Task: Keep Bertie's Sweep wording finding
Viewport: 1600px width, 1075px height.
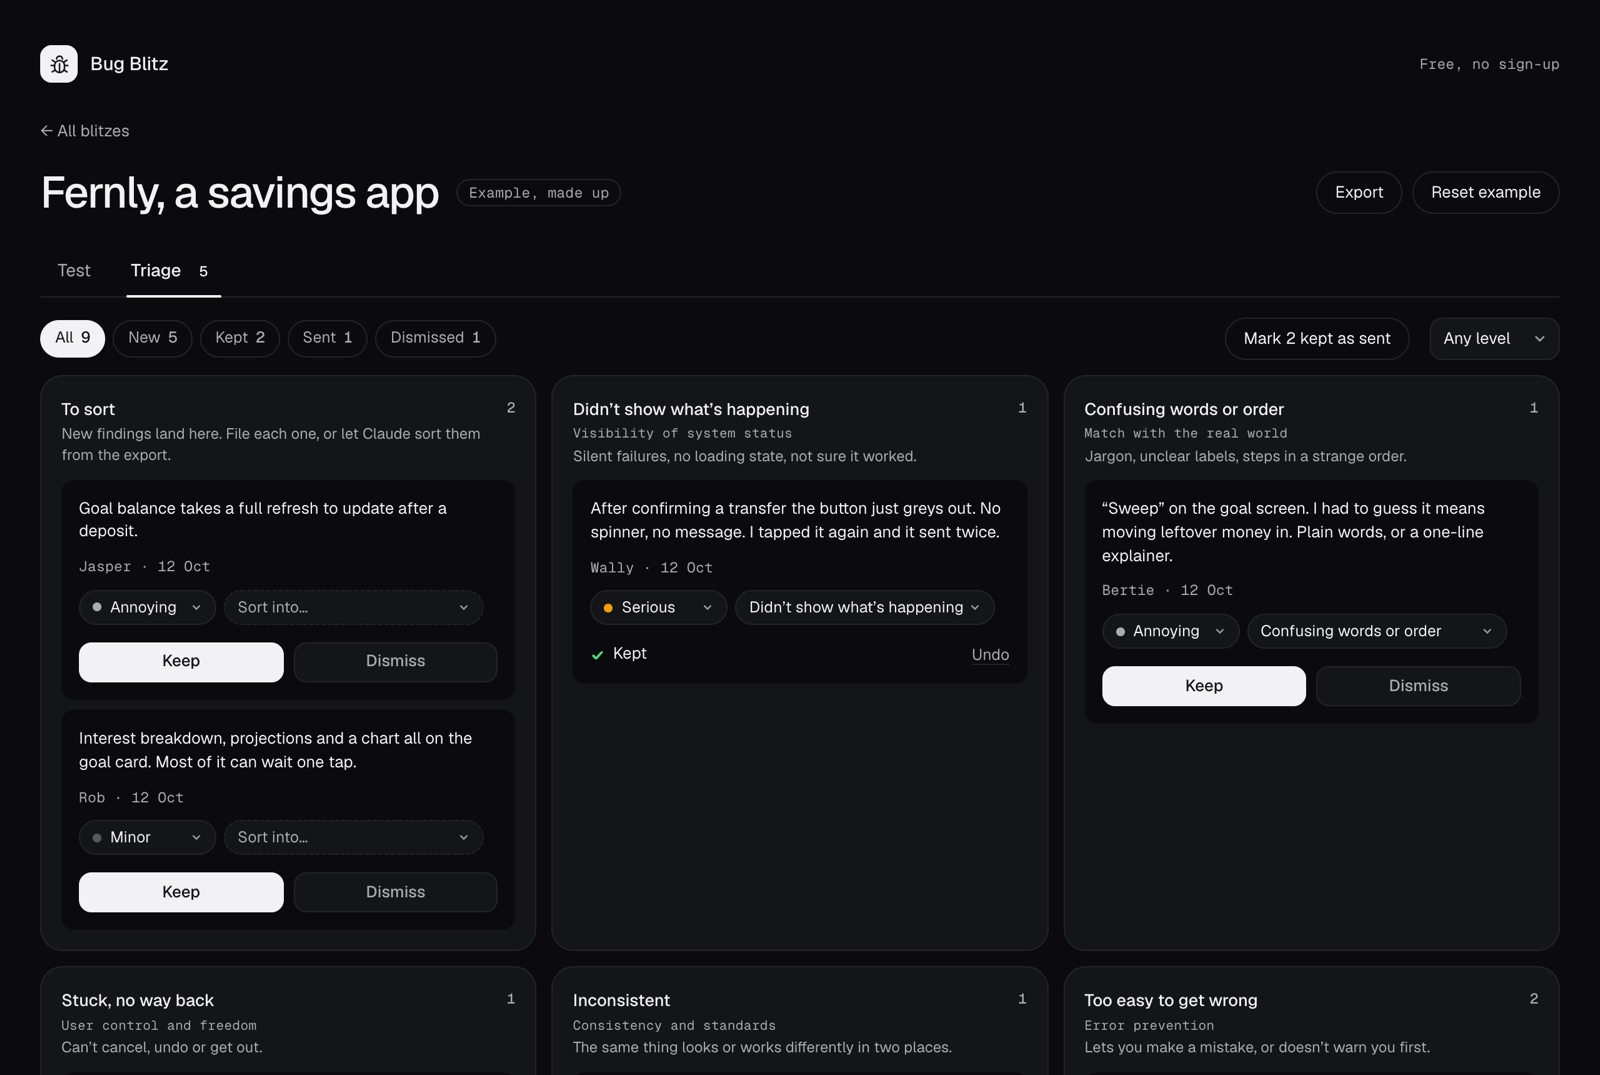Action: 1204,687
